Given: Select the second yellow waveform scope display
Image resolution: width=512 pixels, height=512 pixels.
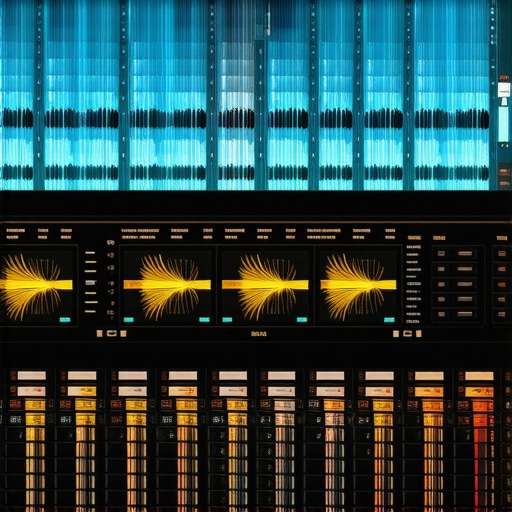Looking at the screenshot, I should click(x=167, y=286).
